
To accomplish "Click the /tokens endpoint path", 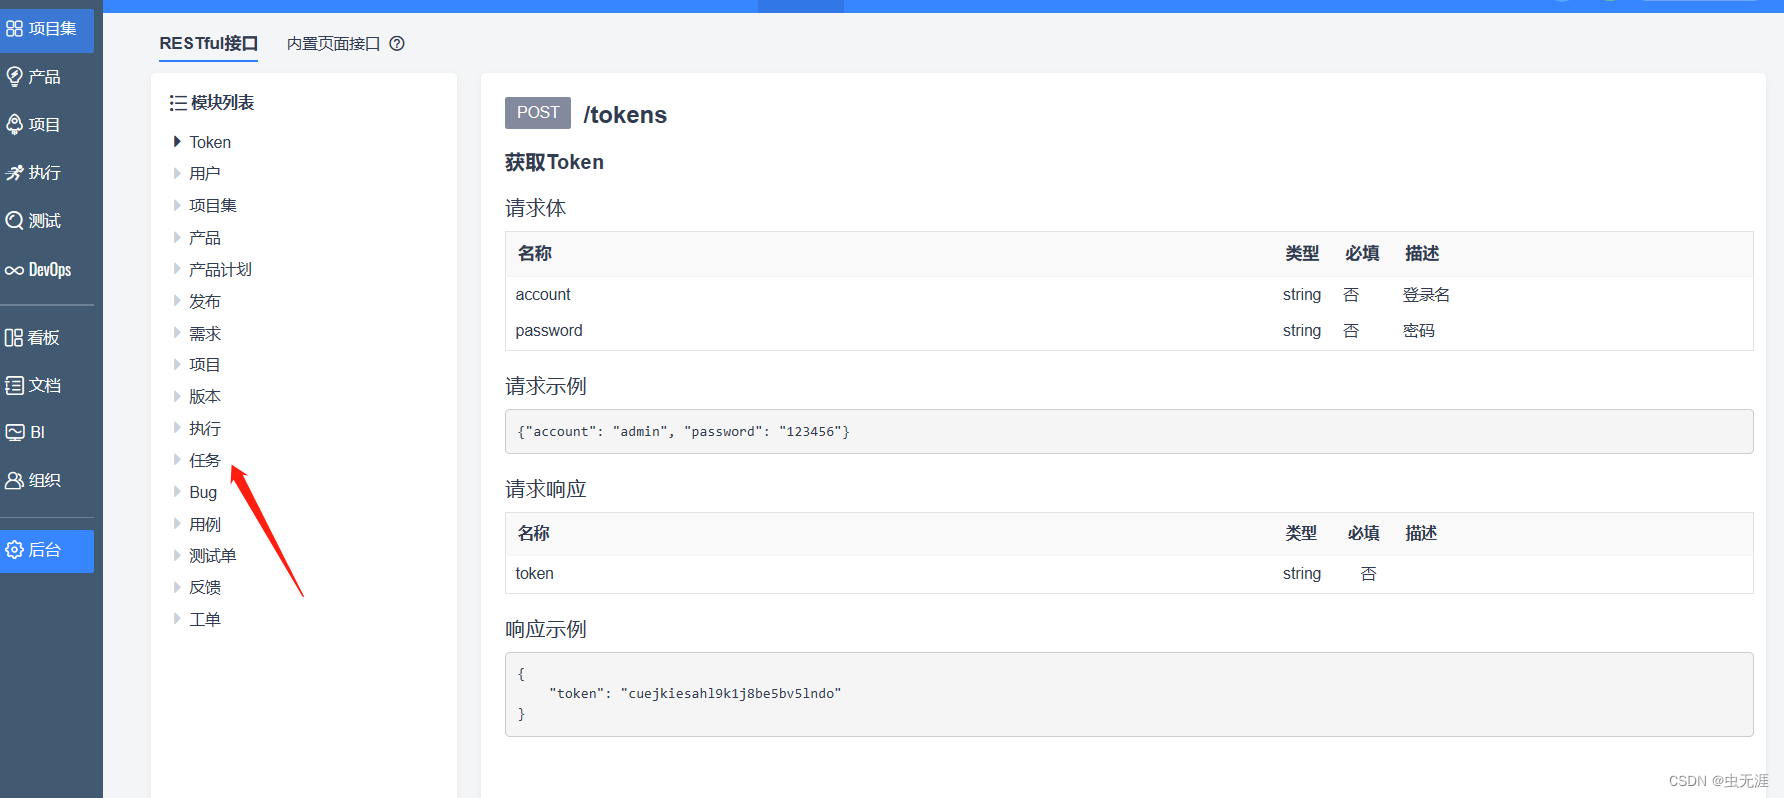I will point(625,115).
